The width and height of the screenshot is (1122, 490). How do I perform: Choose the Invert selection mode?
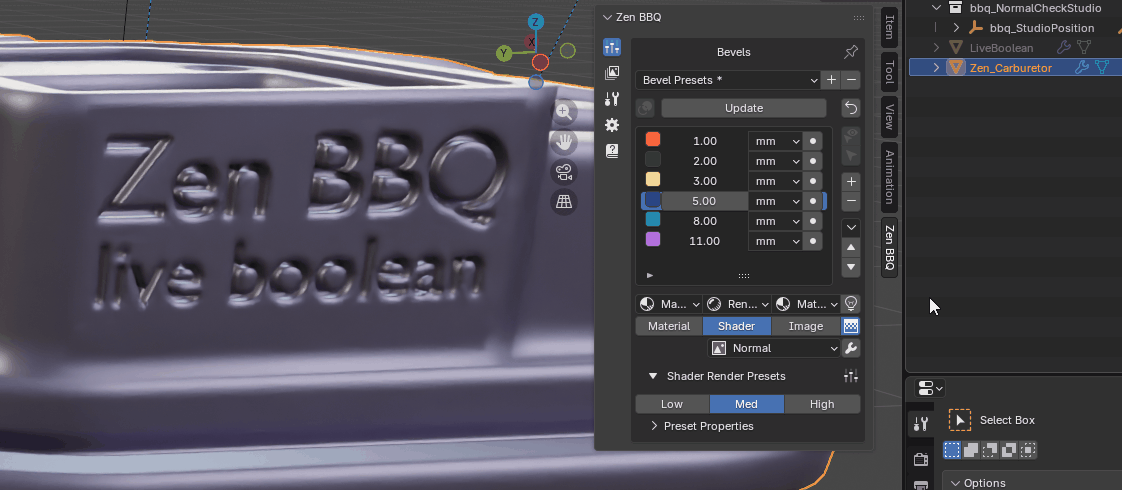coord(1009,450)
